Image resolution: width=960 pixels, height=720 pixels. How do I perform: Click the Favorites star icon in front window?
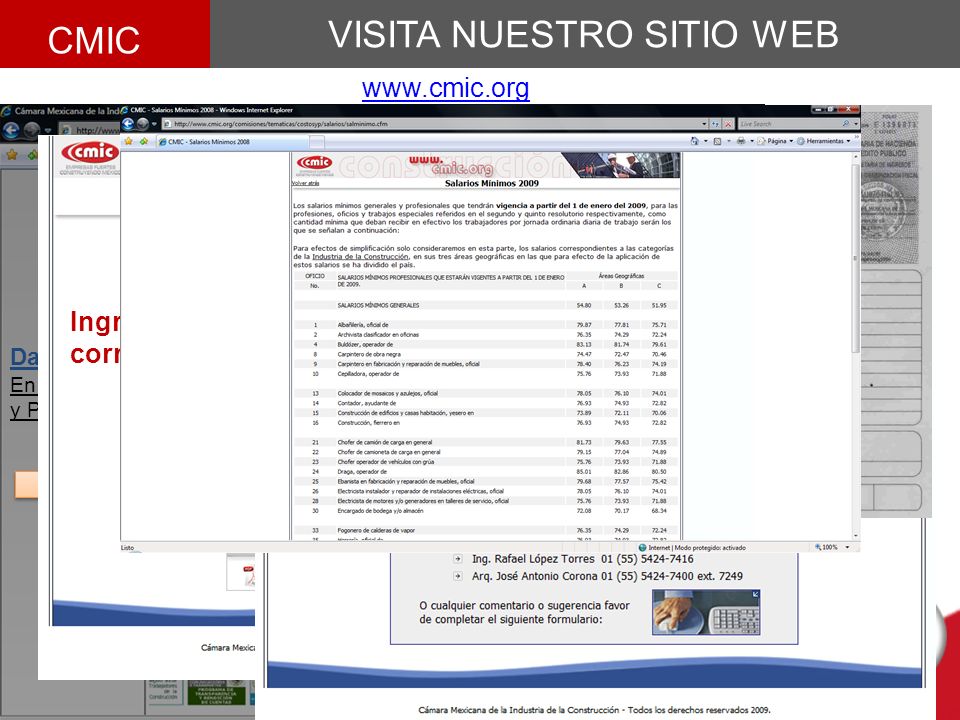pyautogui.click(x=129, y=141)
